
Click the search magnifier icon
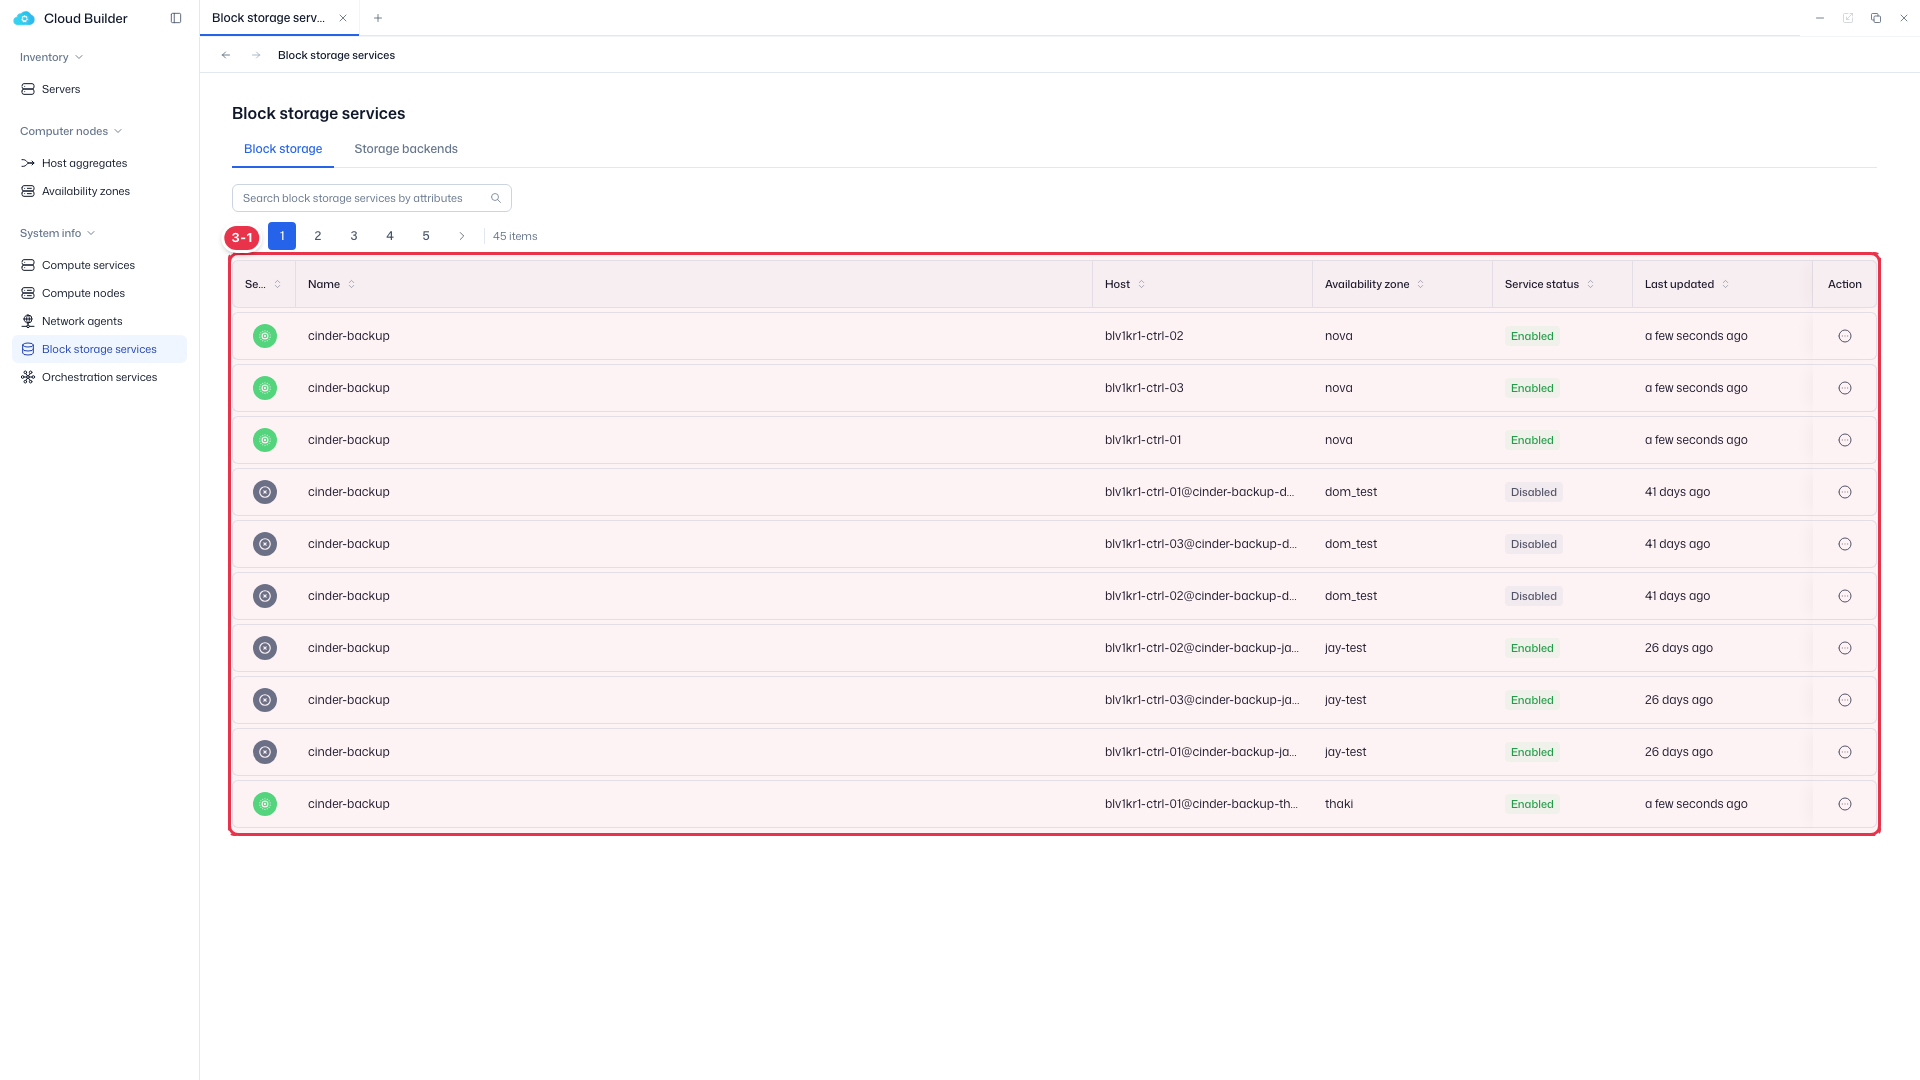(x=496, y=198)
